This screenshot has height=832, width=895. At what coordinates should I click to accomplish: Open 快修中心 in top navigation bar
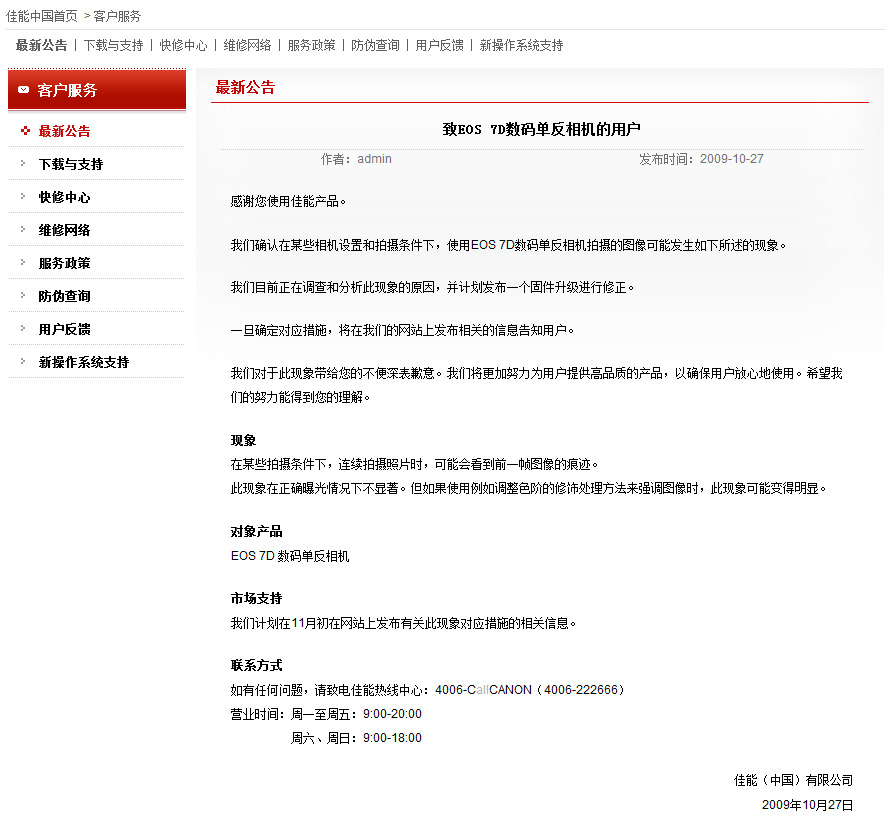(183, 45)
